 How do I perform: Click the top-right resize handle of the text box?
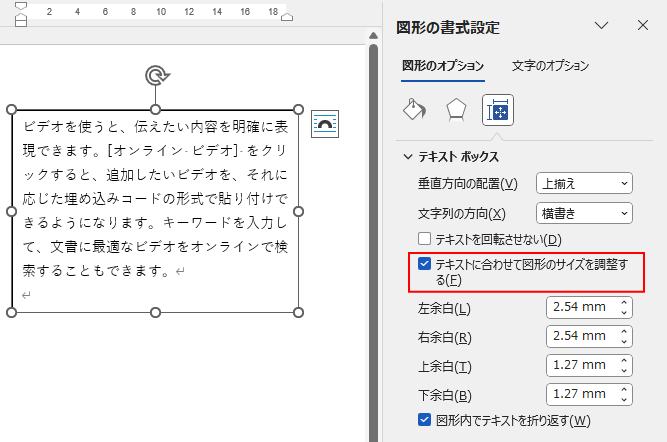(x=299, y=110)
